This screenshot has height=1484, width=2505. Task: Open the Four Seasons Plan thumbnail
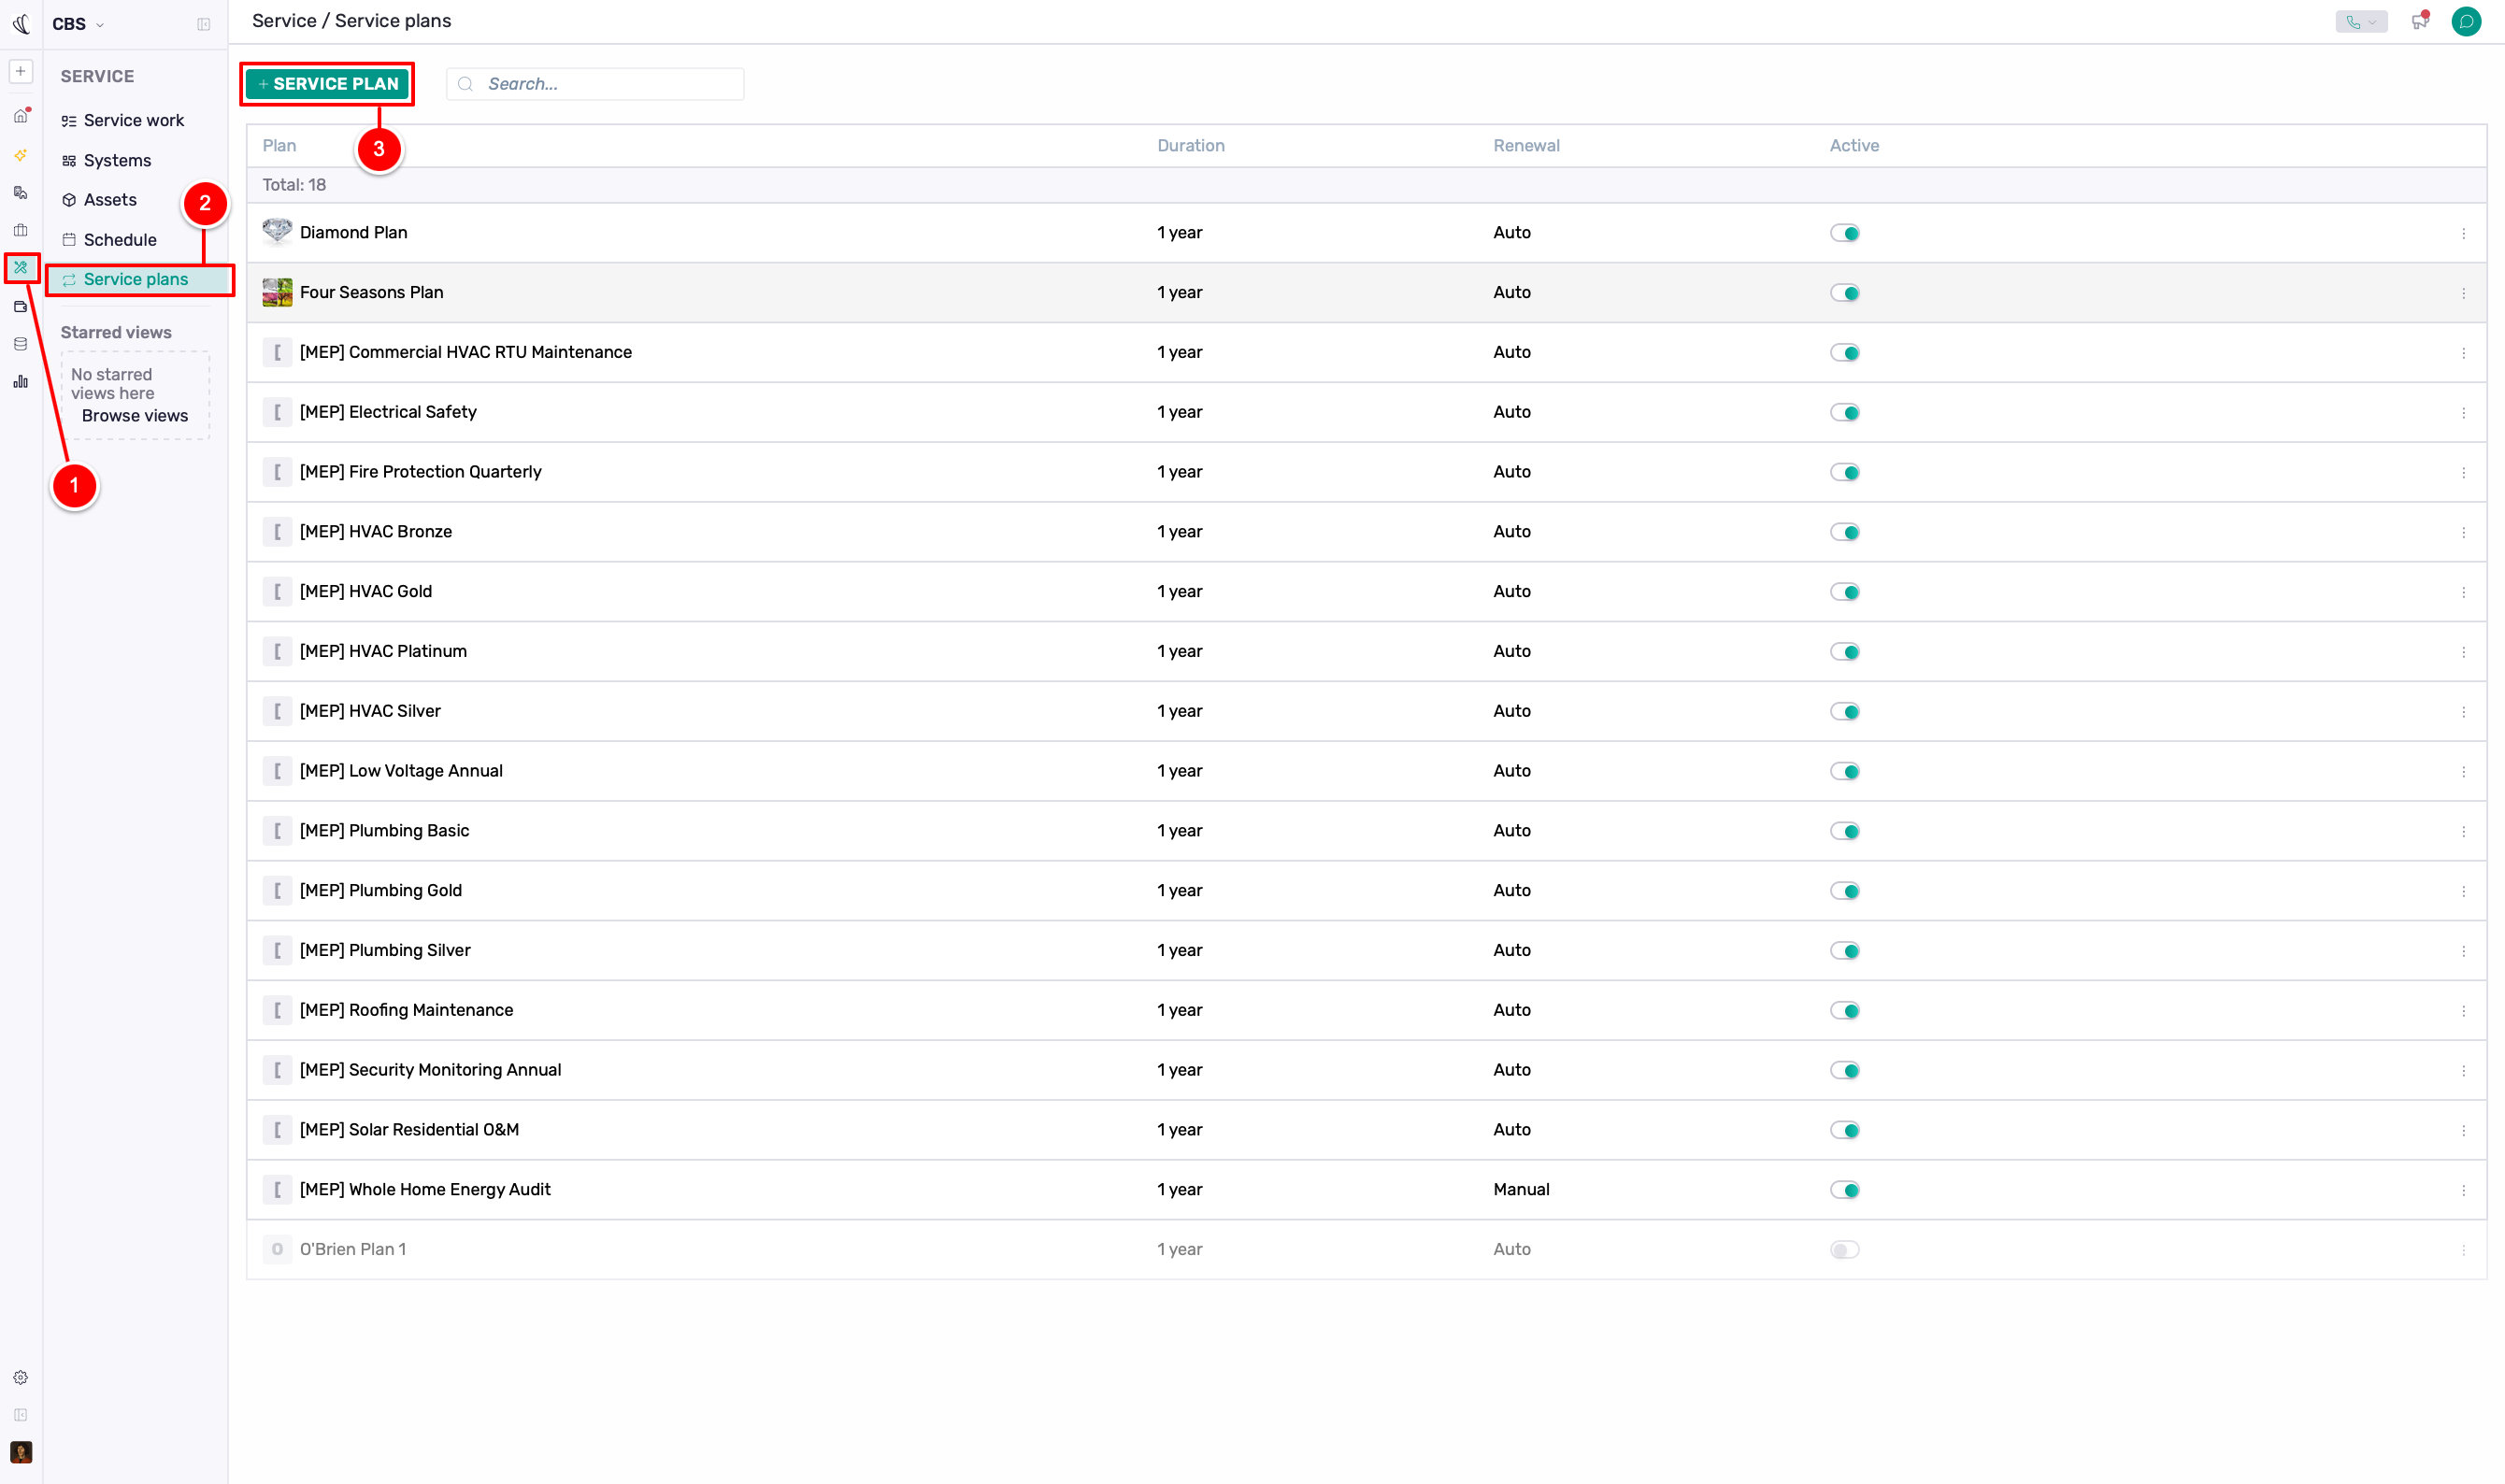coord(277,292)
